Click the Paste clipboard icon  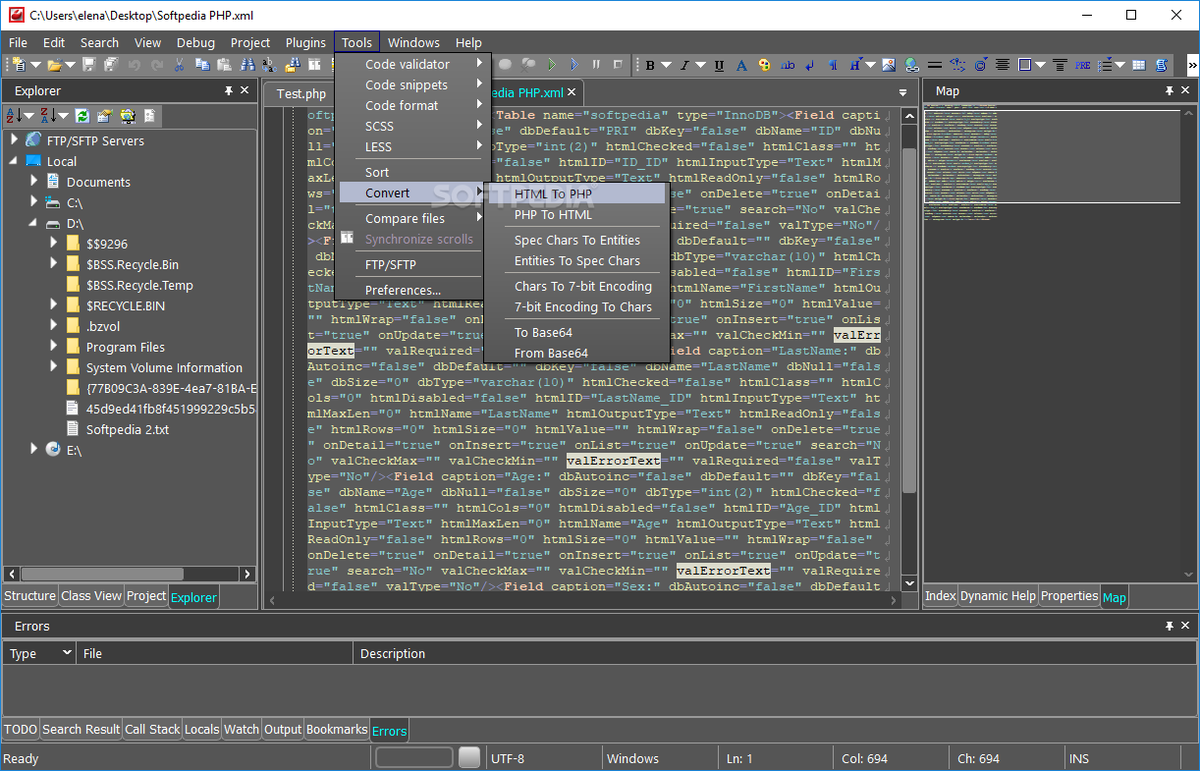pyautogui.click(x=225, y=65)
